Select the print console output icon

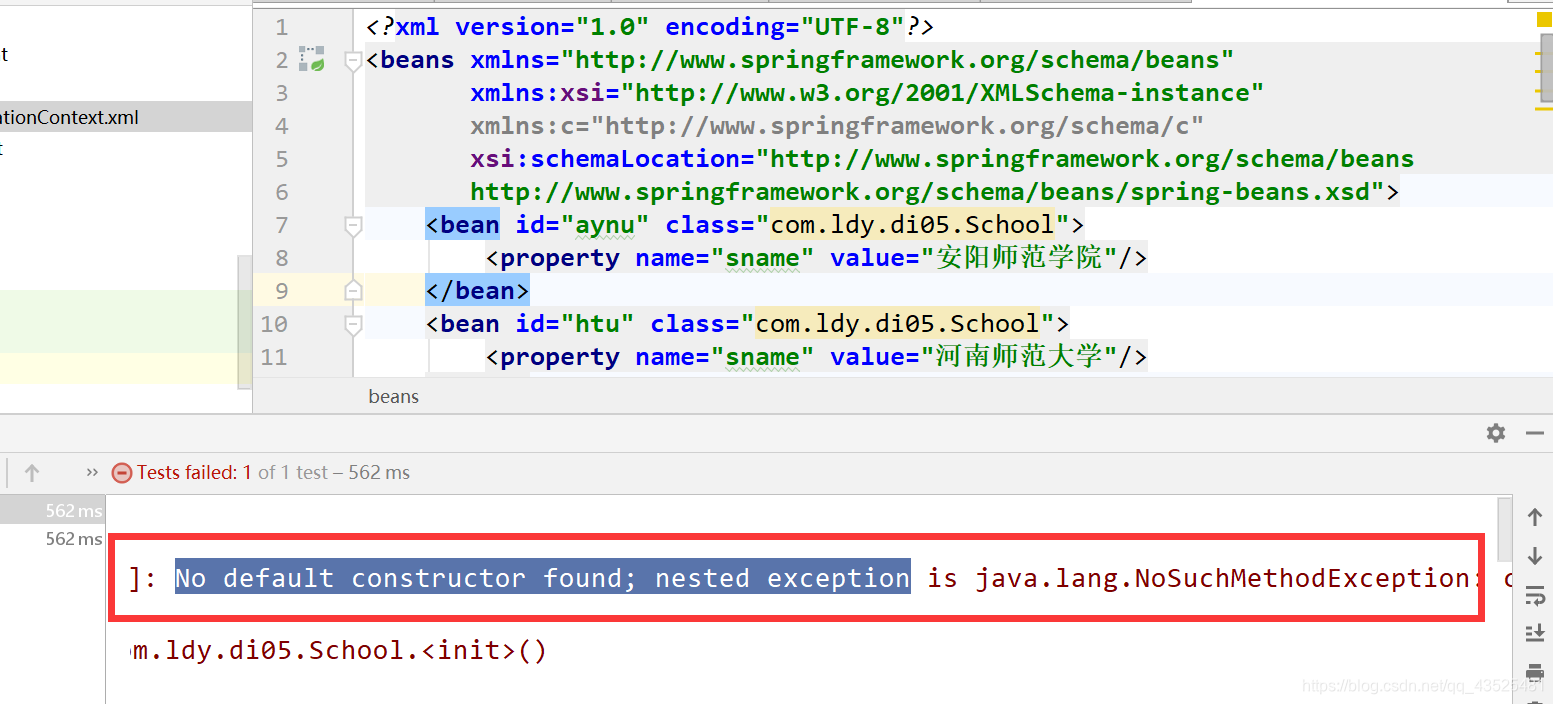[x=1536, y=673]
